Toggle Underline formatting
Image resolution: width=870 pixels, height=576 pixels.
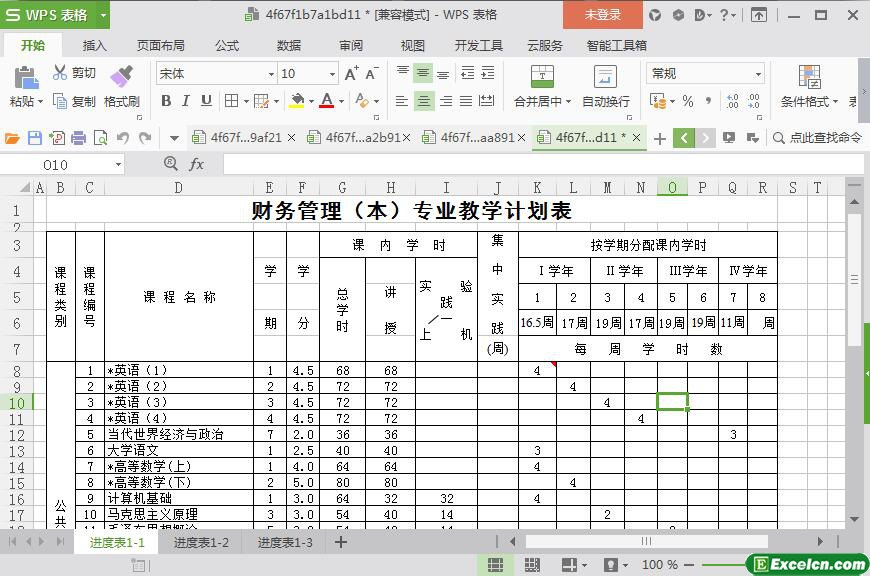[206, 101]
